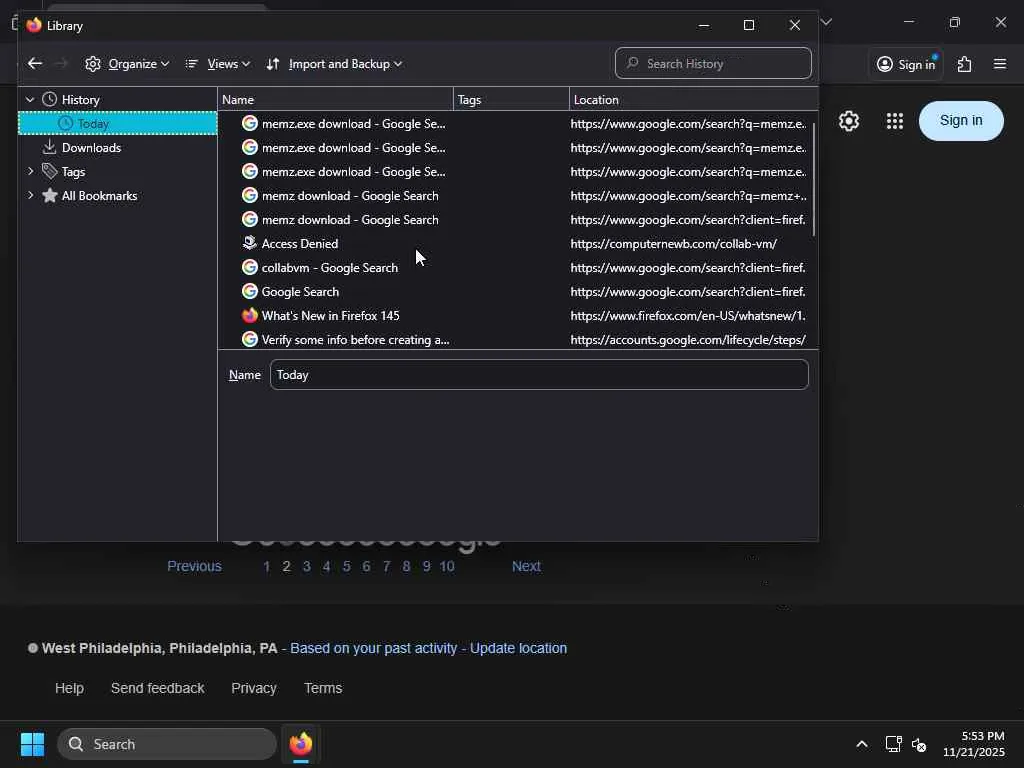Screen dimensions: 1024x768
Task: Show hidden system tray icons
Action: point(861,744)
